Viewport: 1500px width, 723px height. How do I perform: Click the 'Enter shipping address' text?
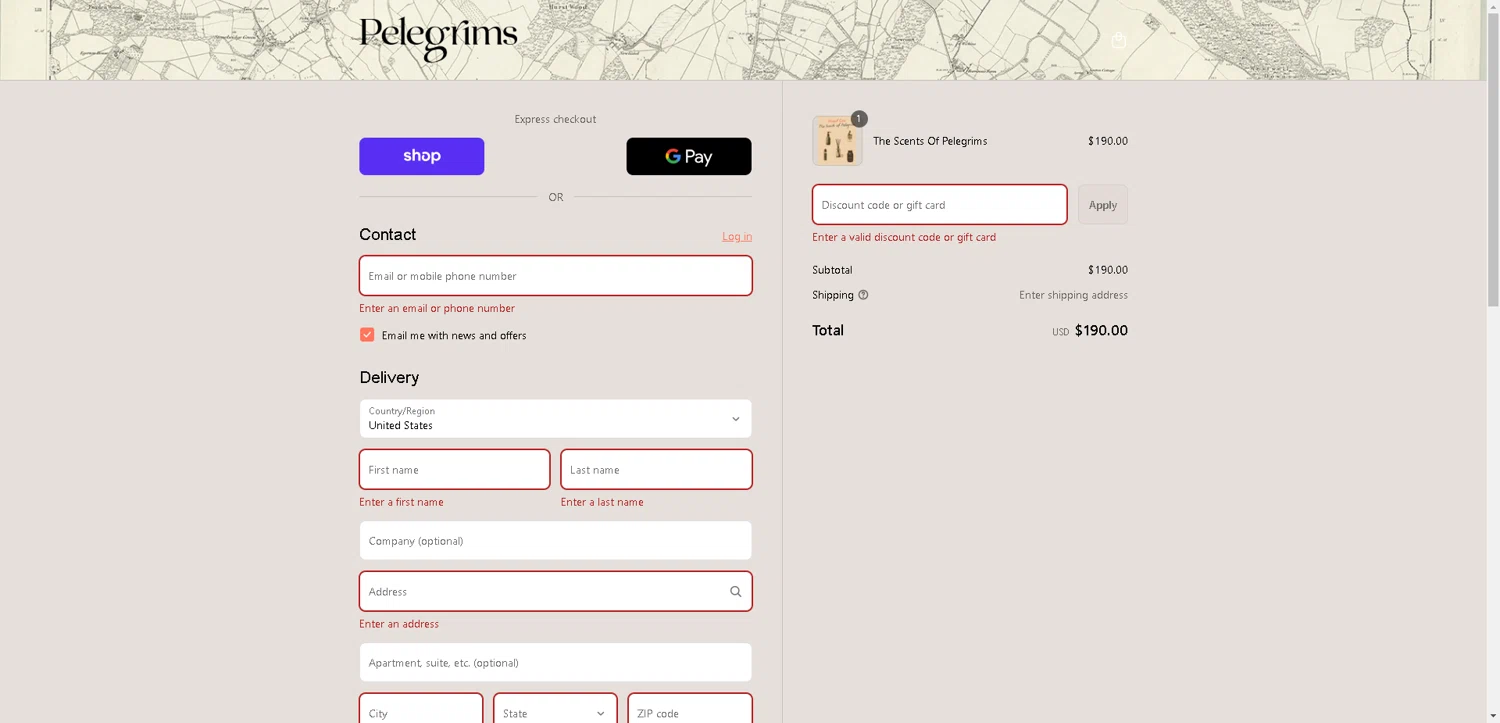(1073, 295)
